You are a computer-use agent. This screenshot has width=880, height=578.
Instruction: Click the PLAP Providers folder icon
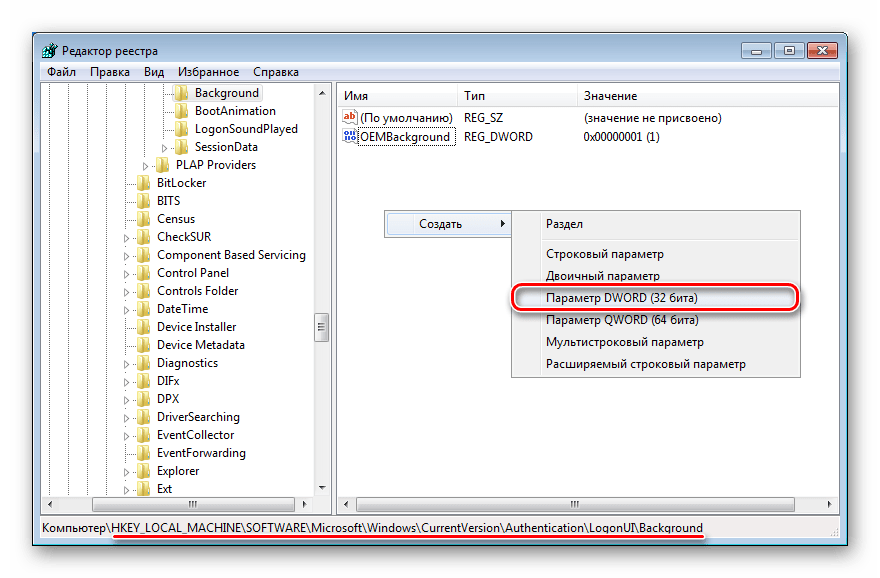pyautogui.click(x=162, y=165)
